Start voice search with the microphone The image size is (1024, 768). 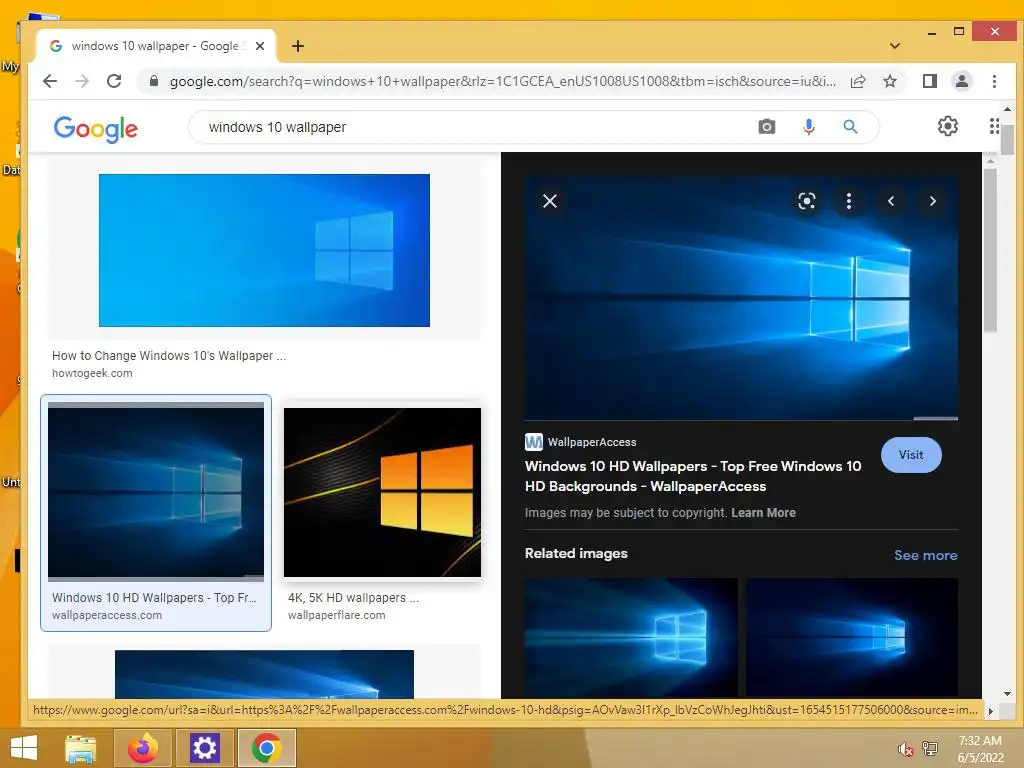(808, 127)
